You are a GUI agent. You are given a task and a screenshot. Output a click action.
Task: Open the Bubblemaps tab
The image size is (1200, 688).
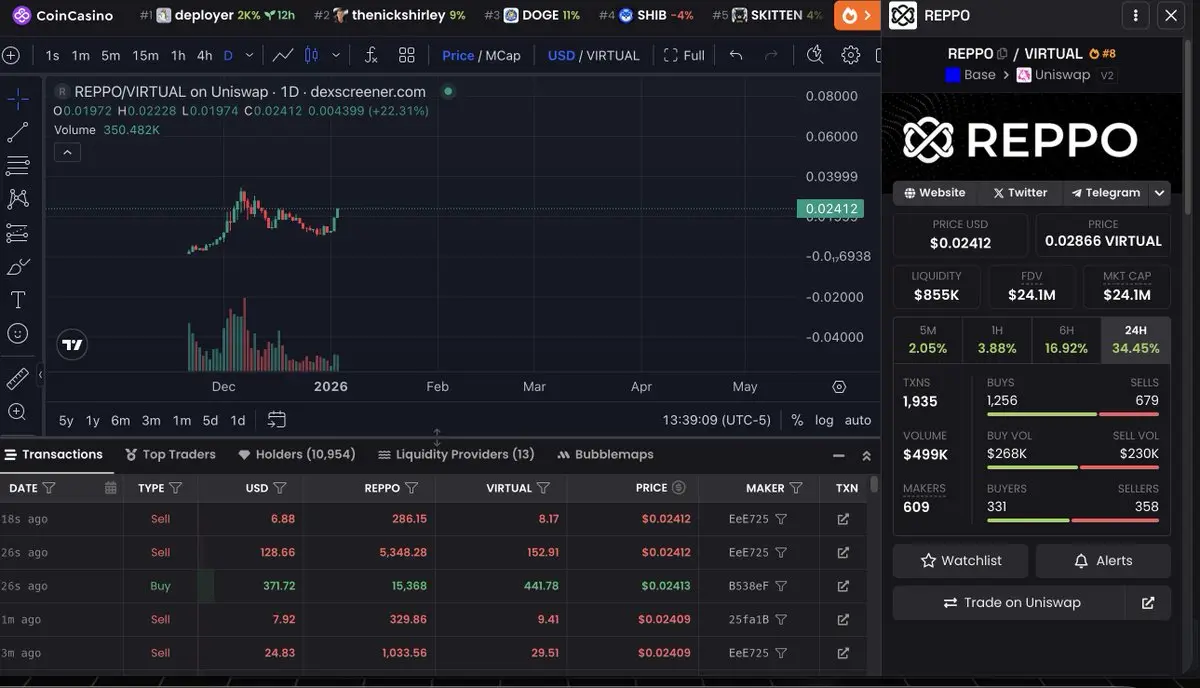pyautogui.click(x=605, y=454)
